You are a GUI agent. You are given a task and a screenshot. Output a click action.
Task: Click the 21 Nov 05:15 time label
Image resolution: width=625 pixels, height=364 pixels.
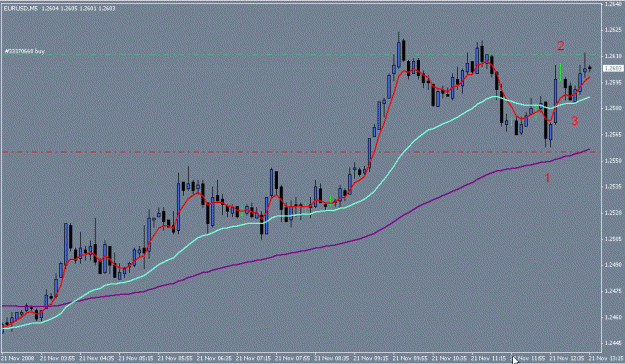136,358
